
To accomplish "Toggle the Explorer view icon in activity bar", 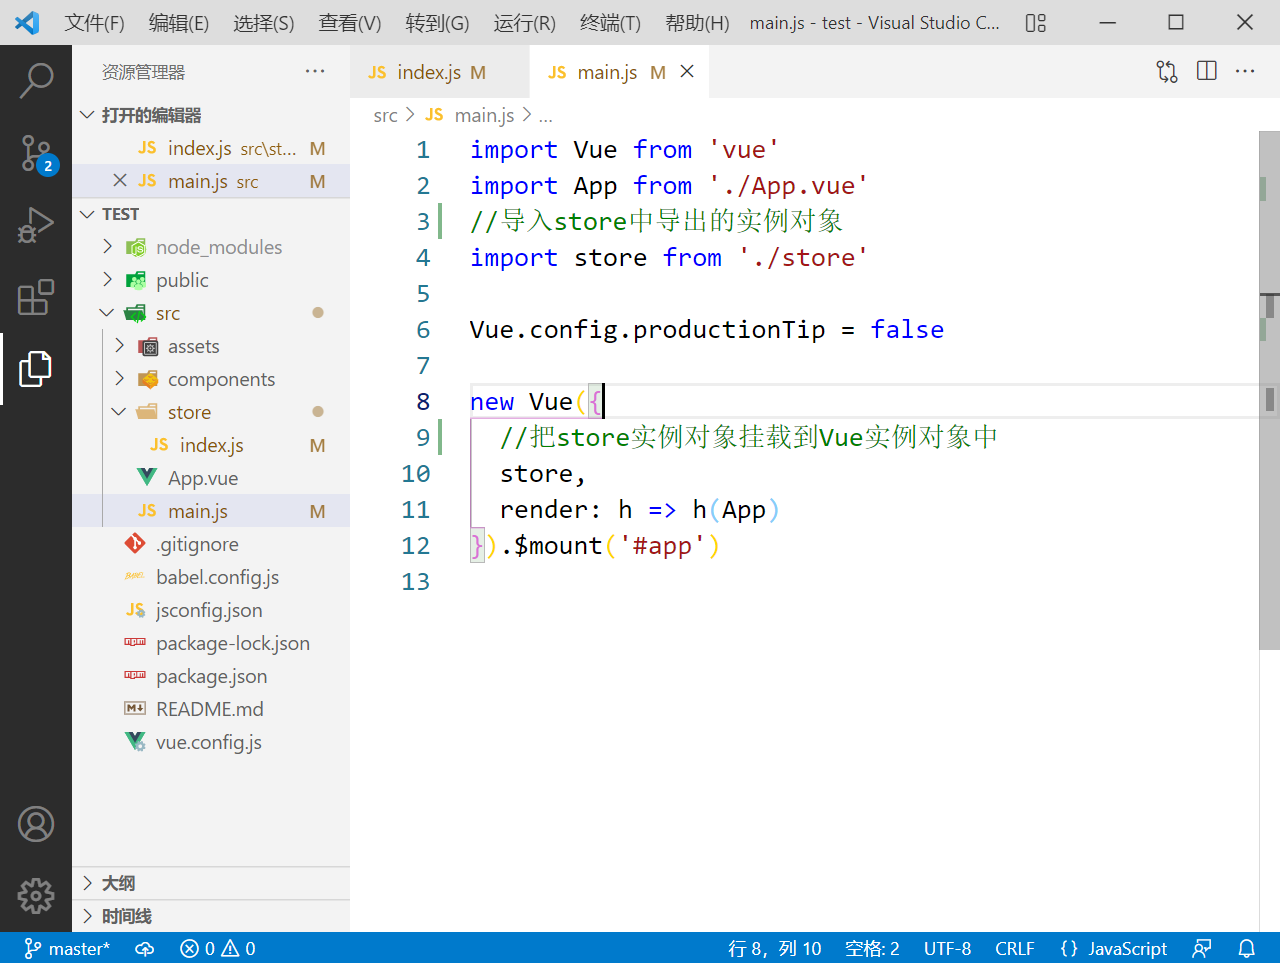I will [x=36, y=369].
